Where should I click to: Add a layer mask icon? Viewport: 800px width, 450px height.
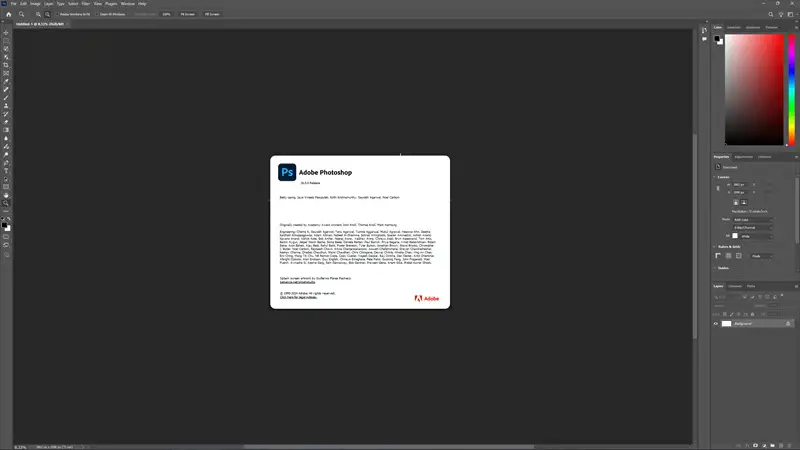(x=756, y=445)
